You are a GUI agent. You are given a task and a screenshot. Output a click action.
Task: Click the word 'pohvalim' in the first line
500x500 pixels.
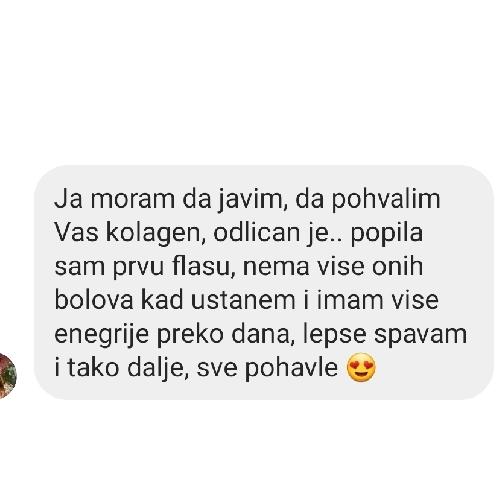pos(386,199)
